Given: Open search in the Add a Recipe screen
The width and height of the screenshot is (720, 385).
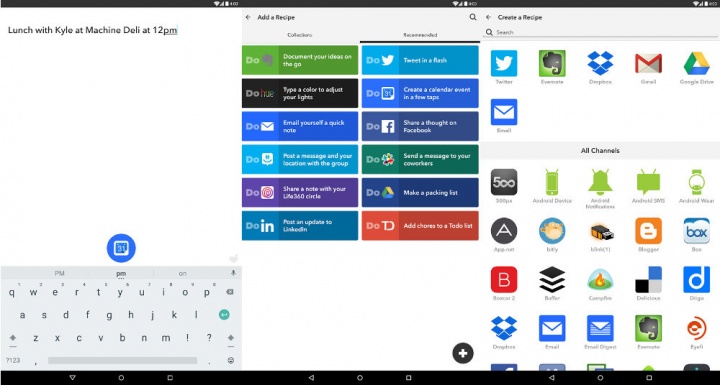Looking at the screenshot, I should pos(472,17).
